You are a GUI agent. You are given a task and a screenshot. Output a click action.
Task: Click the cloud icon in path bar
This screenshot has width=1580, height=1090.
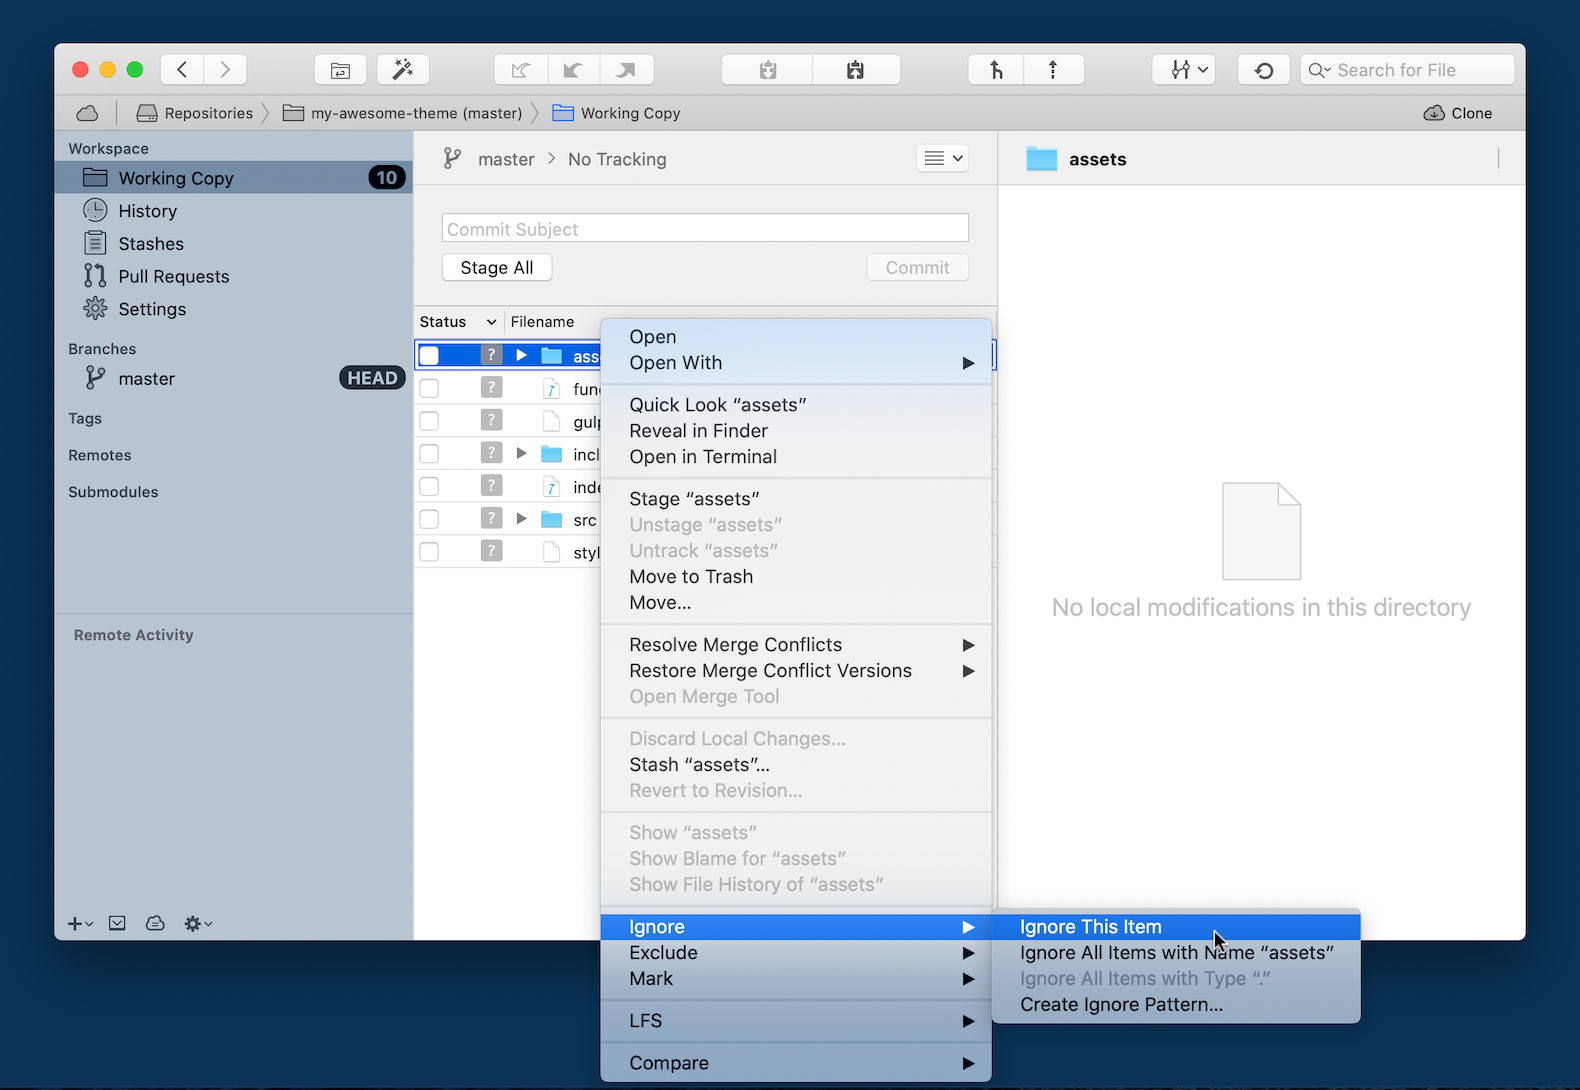pos(88,113)
